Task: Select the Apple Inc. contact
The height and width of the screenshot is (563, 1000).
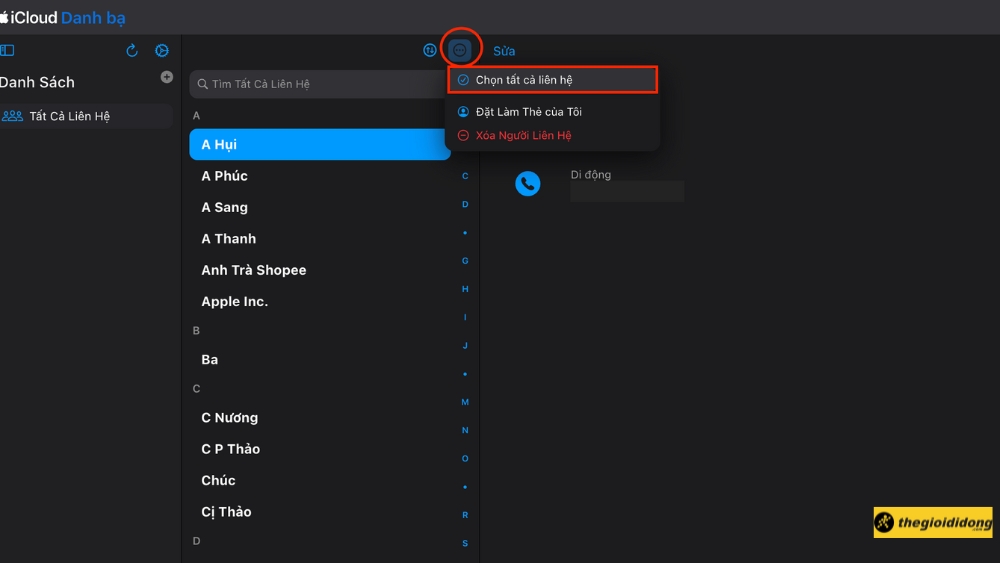Action: (x=234, y=301)
